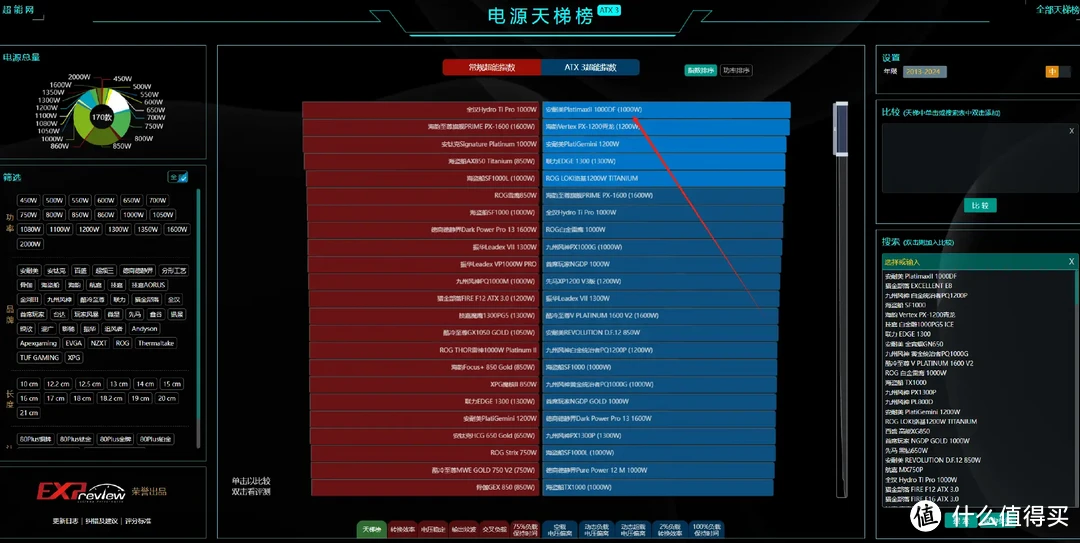Open the 全部天梯榜 link
Screen dimensions: 1080x543
1057,9
